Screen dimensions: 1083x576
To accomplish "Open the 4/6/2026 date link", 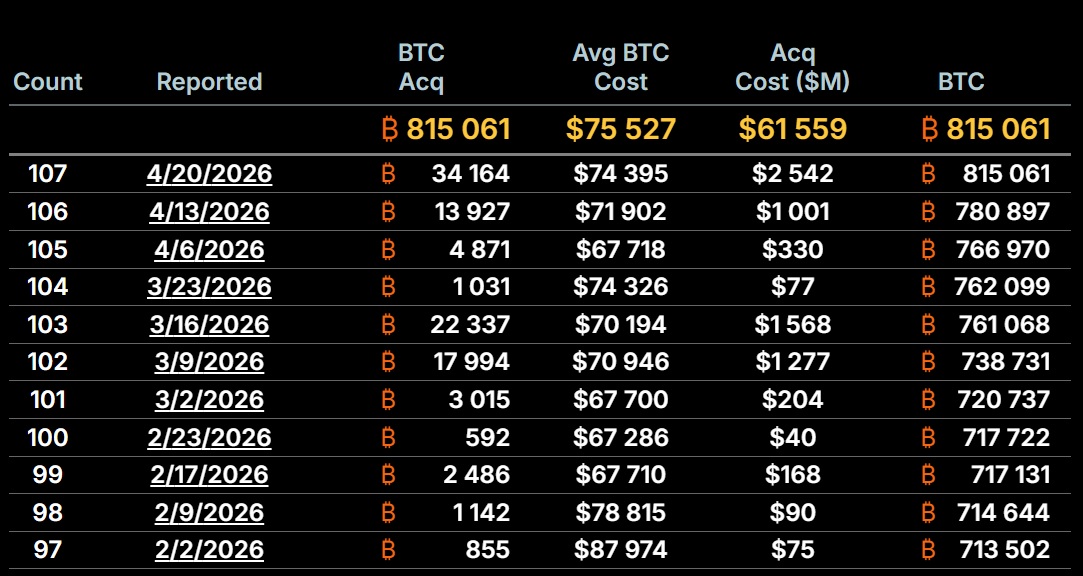I will 209,249.
